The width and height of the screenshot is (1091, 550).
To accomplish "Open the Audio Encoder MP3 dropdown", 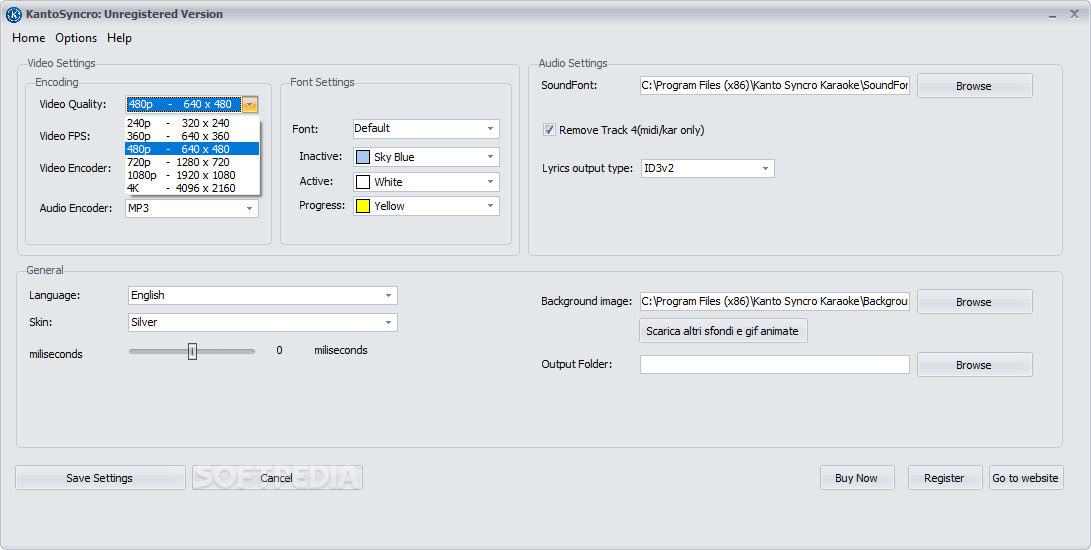I will [x=191, y=208].
